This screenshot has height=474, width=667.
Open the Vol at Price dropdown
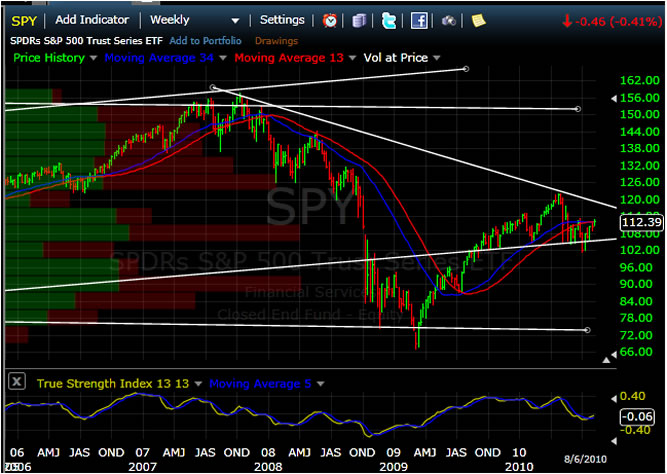pos(435,58)
